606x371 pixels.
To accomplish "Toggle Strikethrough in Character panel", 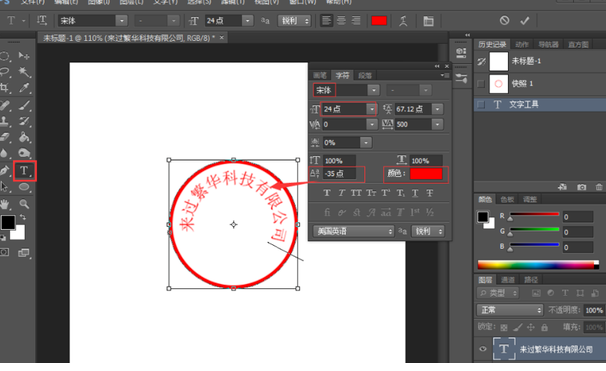I will click(x=429, y=193).
